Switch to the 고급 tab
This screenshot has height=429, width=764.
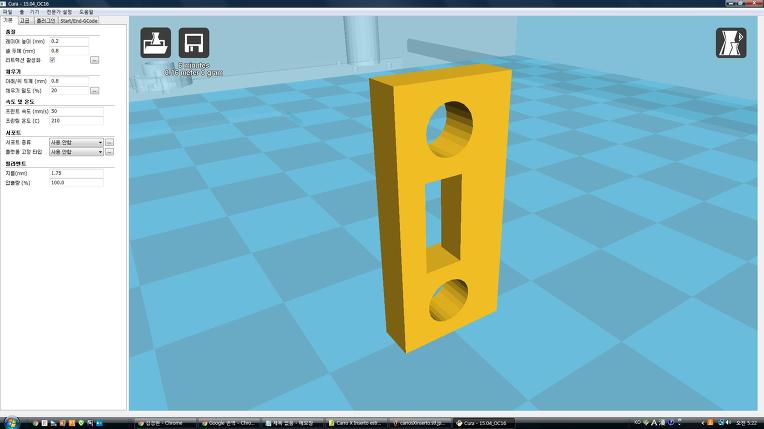[24, 20]
